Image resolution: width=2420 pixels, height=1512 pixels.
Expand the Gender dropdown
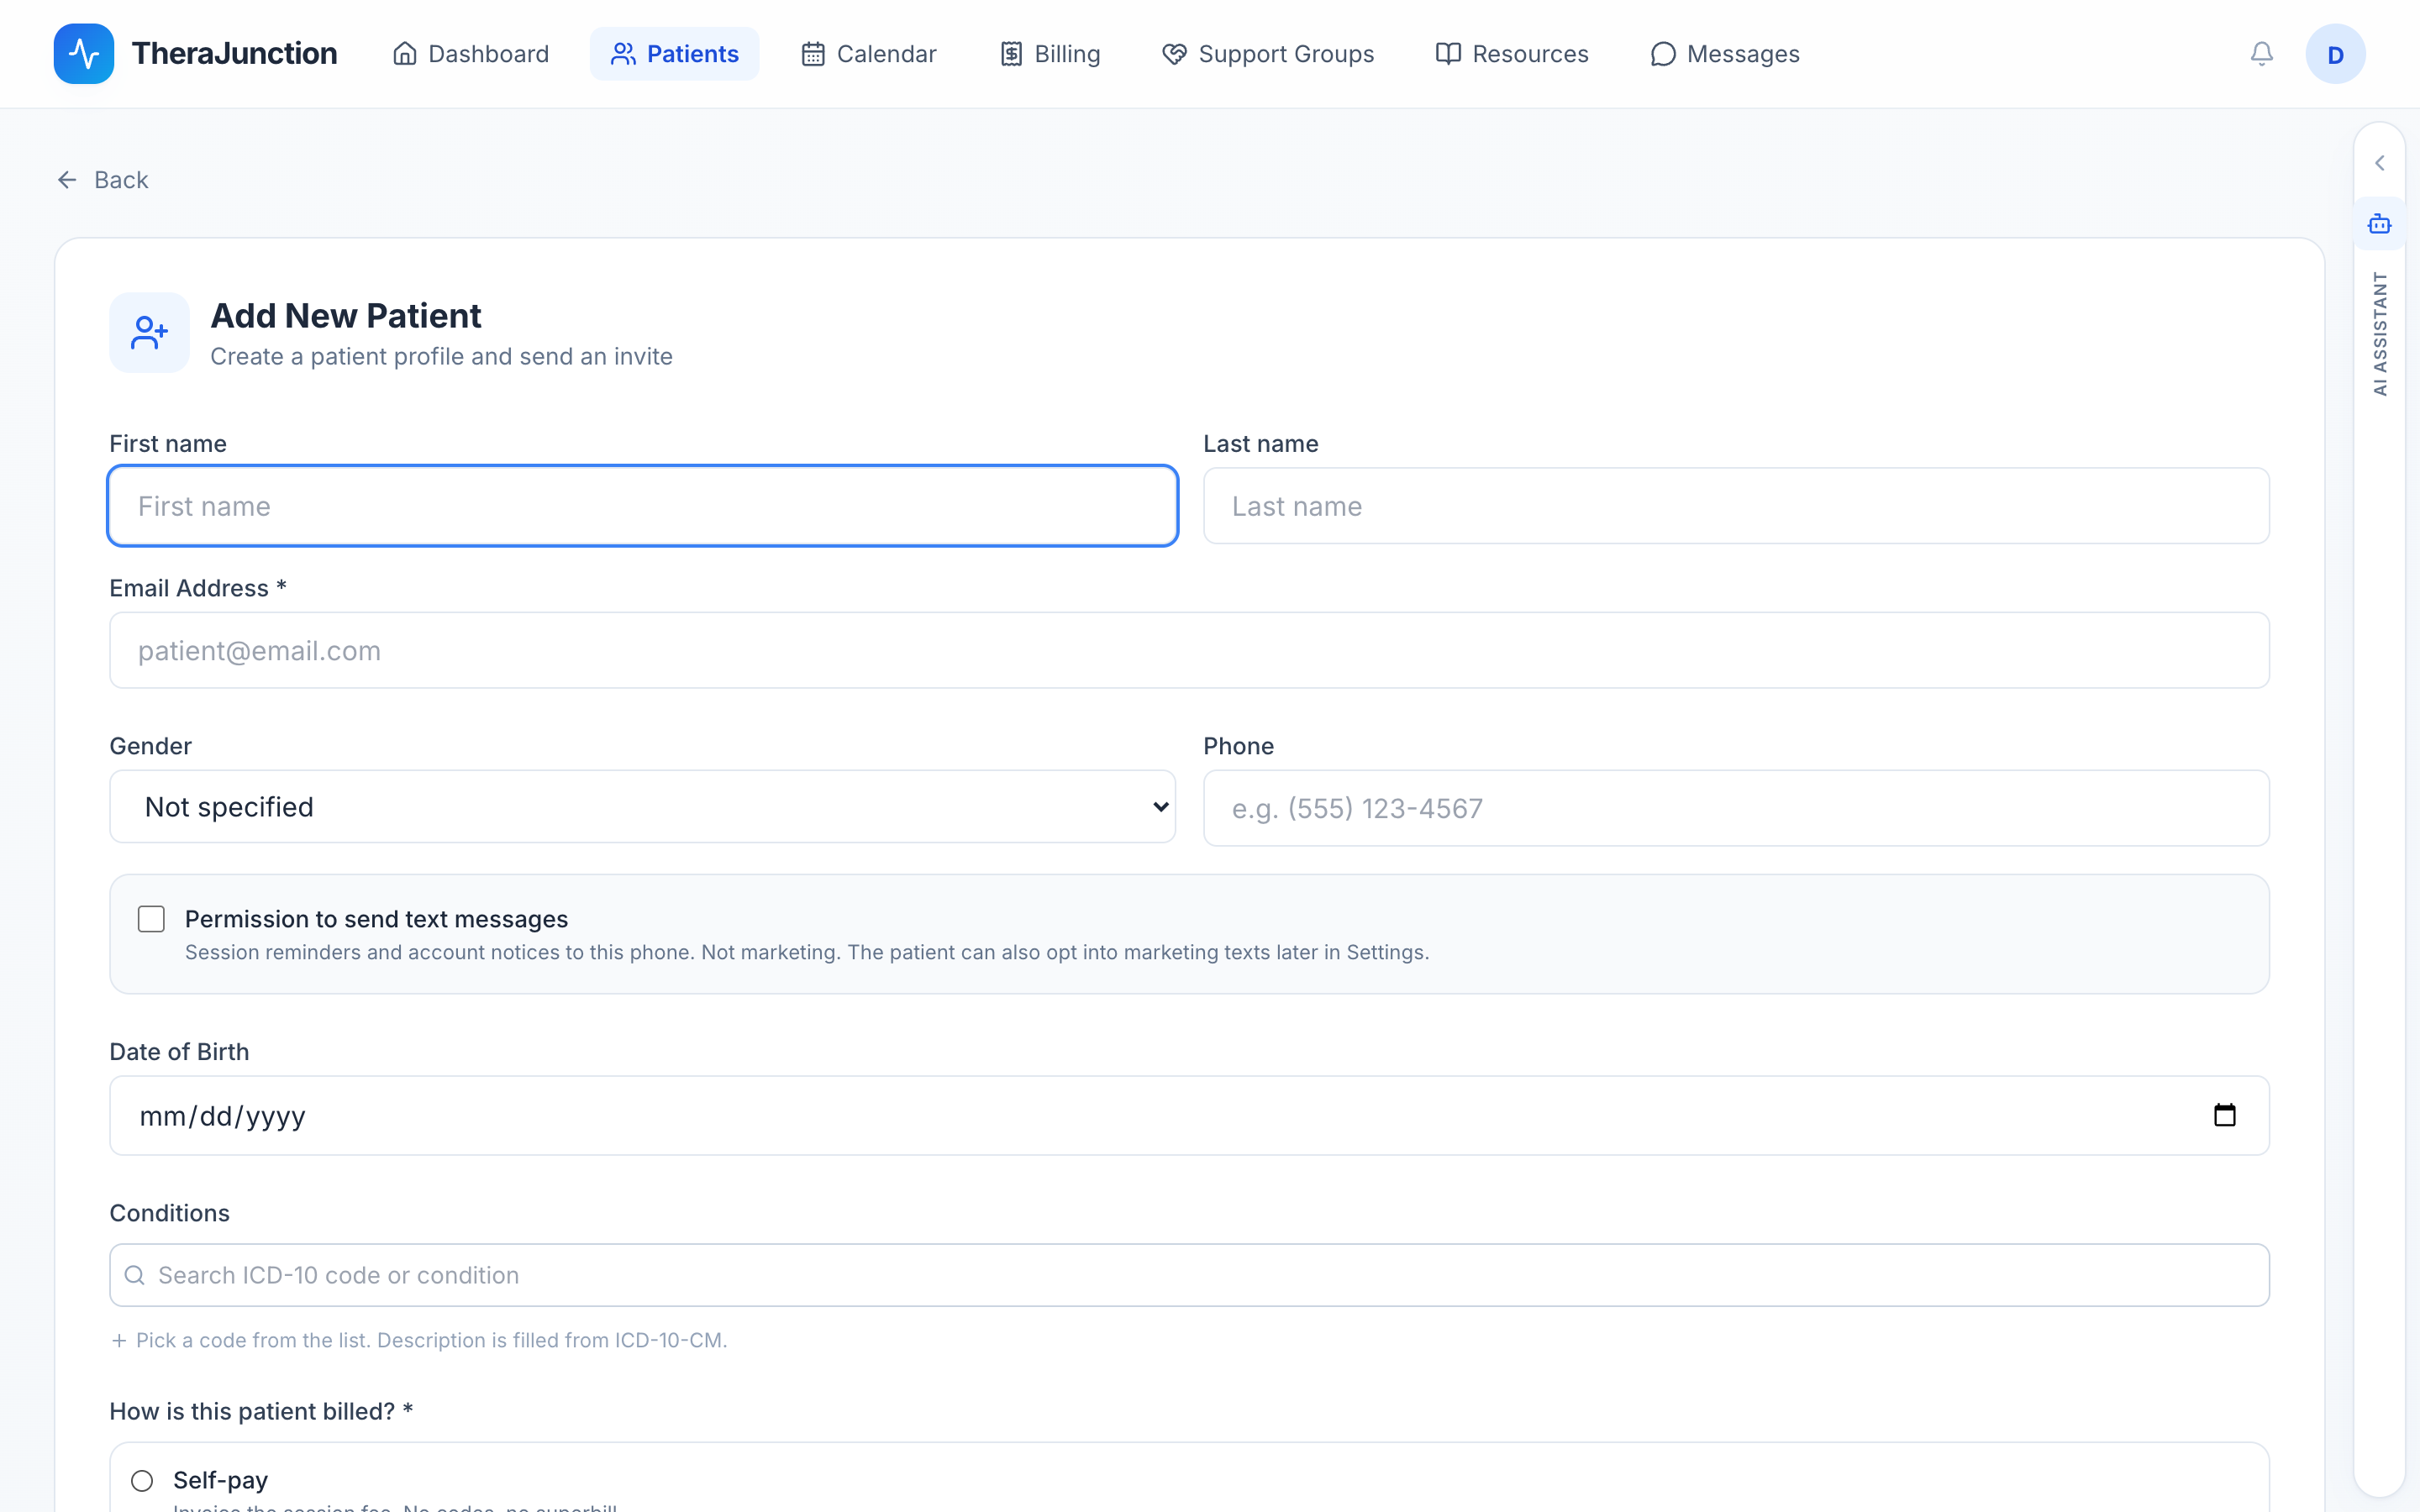point(643,807)
